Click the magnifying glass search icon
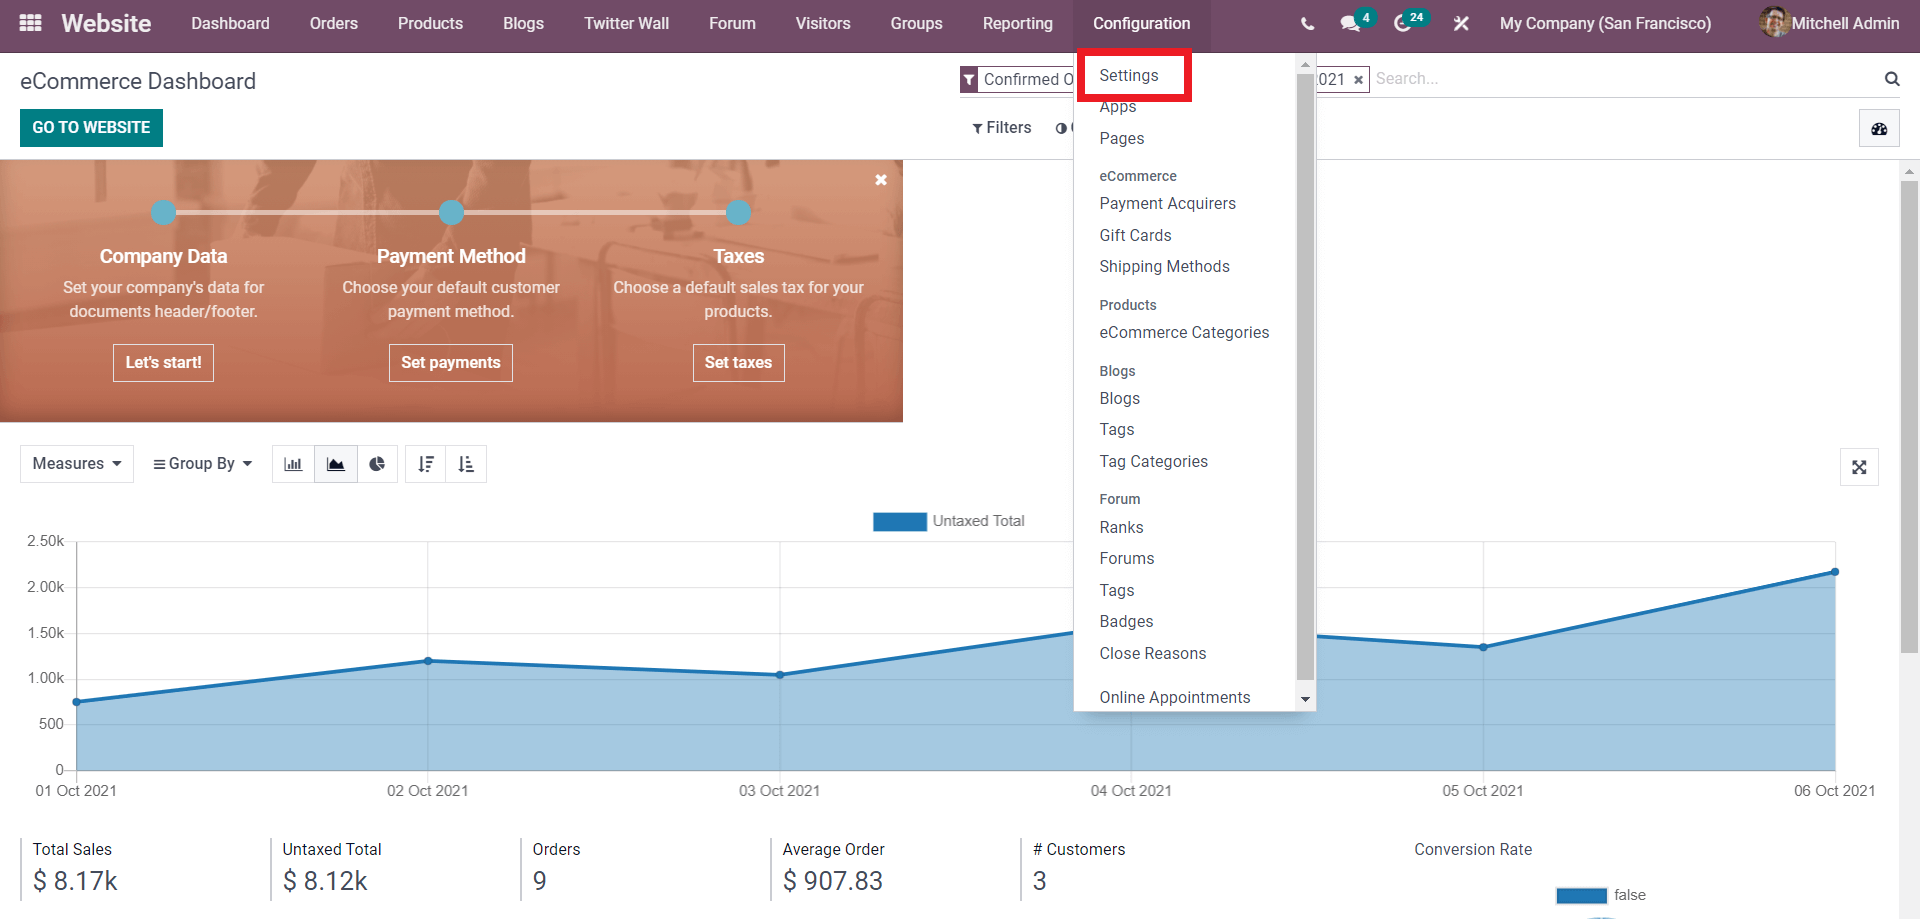The width and height of the screenshot is (1920, 919). (1891, 78)
